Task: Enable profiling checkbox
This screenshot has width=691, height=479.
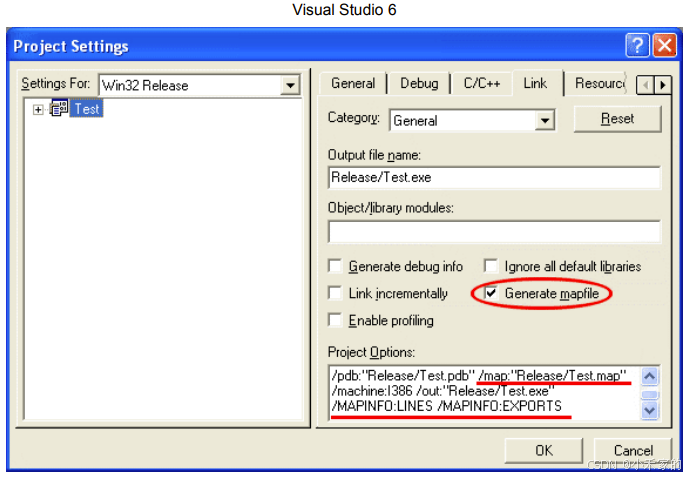Action: [x=335, y=320]
